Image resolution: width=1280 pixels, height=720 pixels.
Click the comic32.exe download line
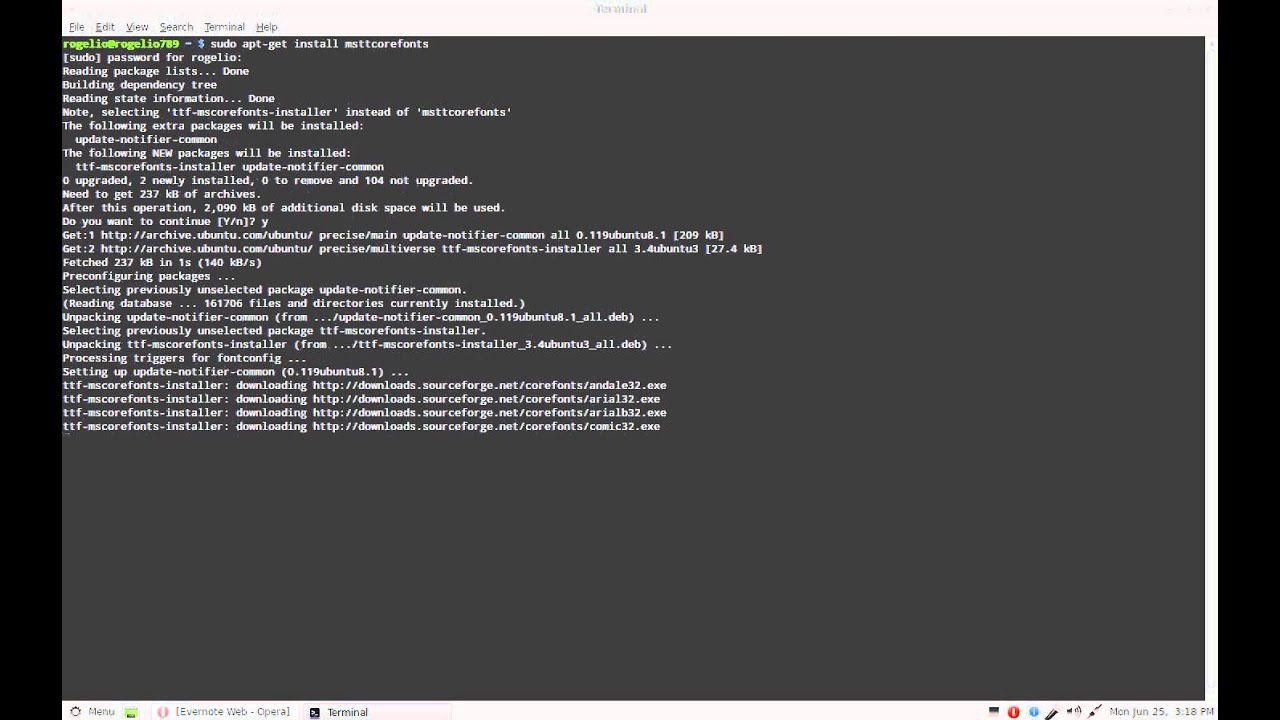(x=361, y=426)
